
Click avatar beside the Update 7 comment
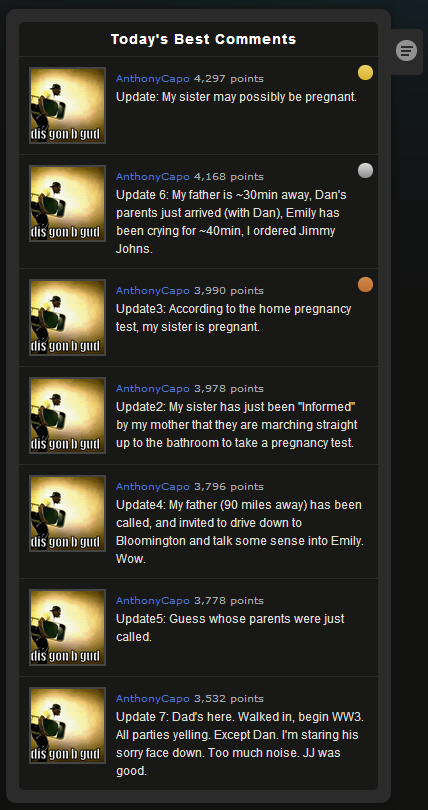click(68, 725)
